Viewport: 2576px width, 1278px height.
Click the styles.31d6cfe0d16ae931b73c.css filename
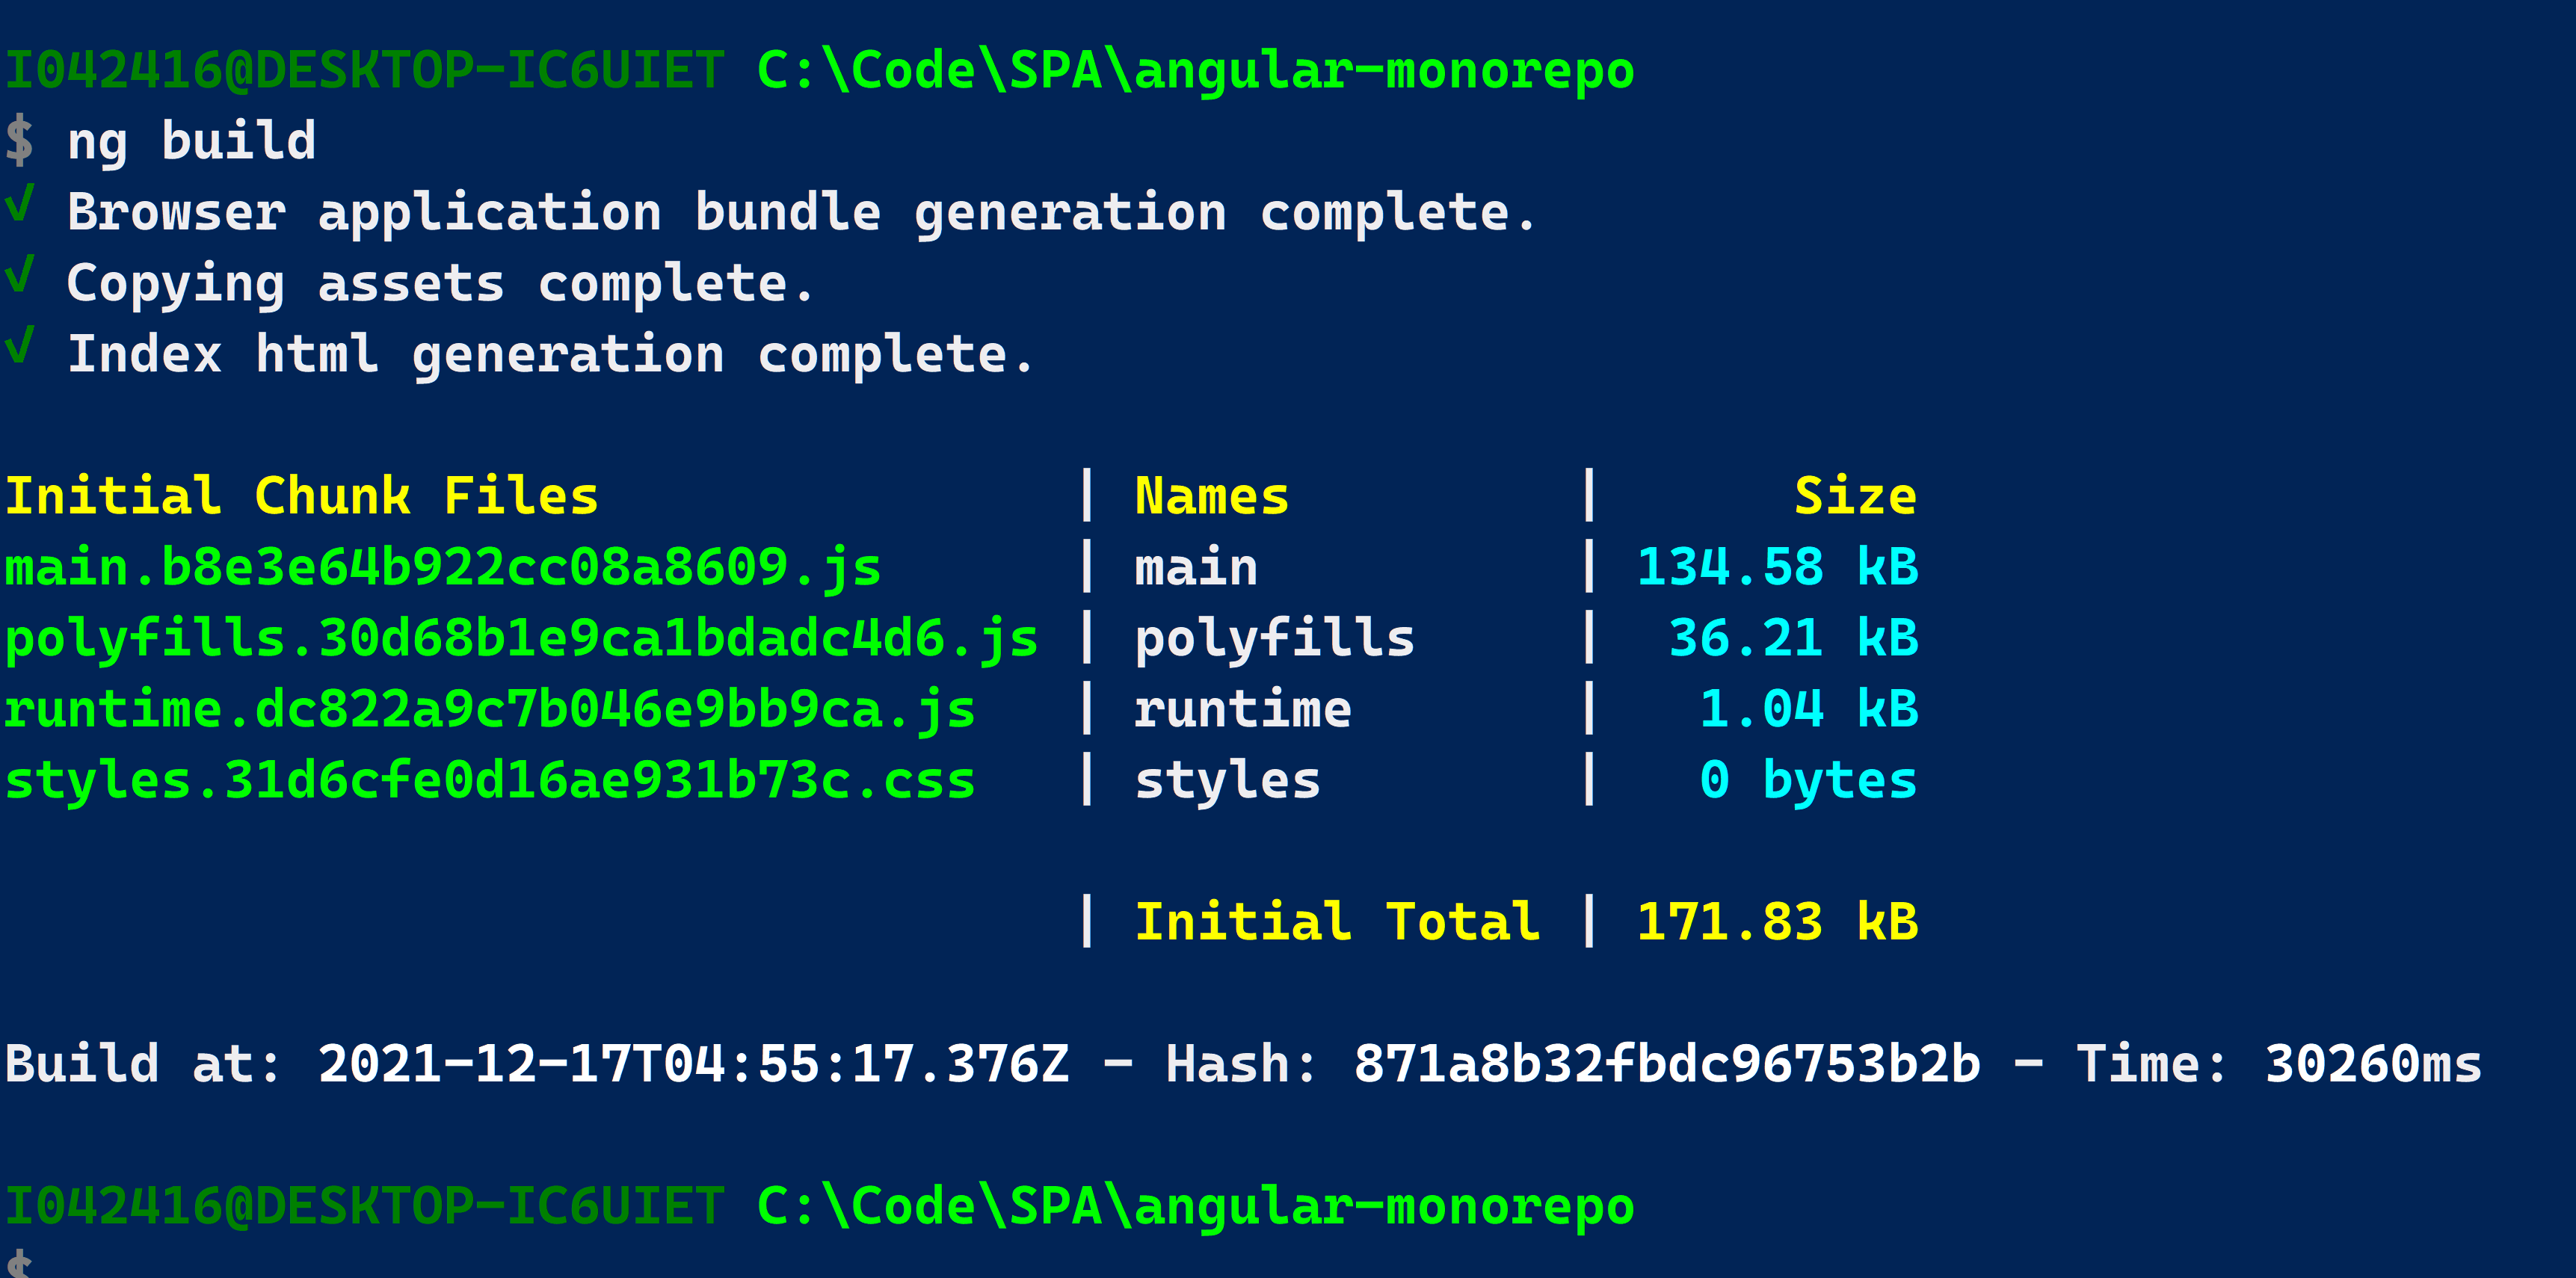(490, 781)
